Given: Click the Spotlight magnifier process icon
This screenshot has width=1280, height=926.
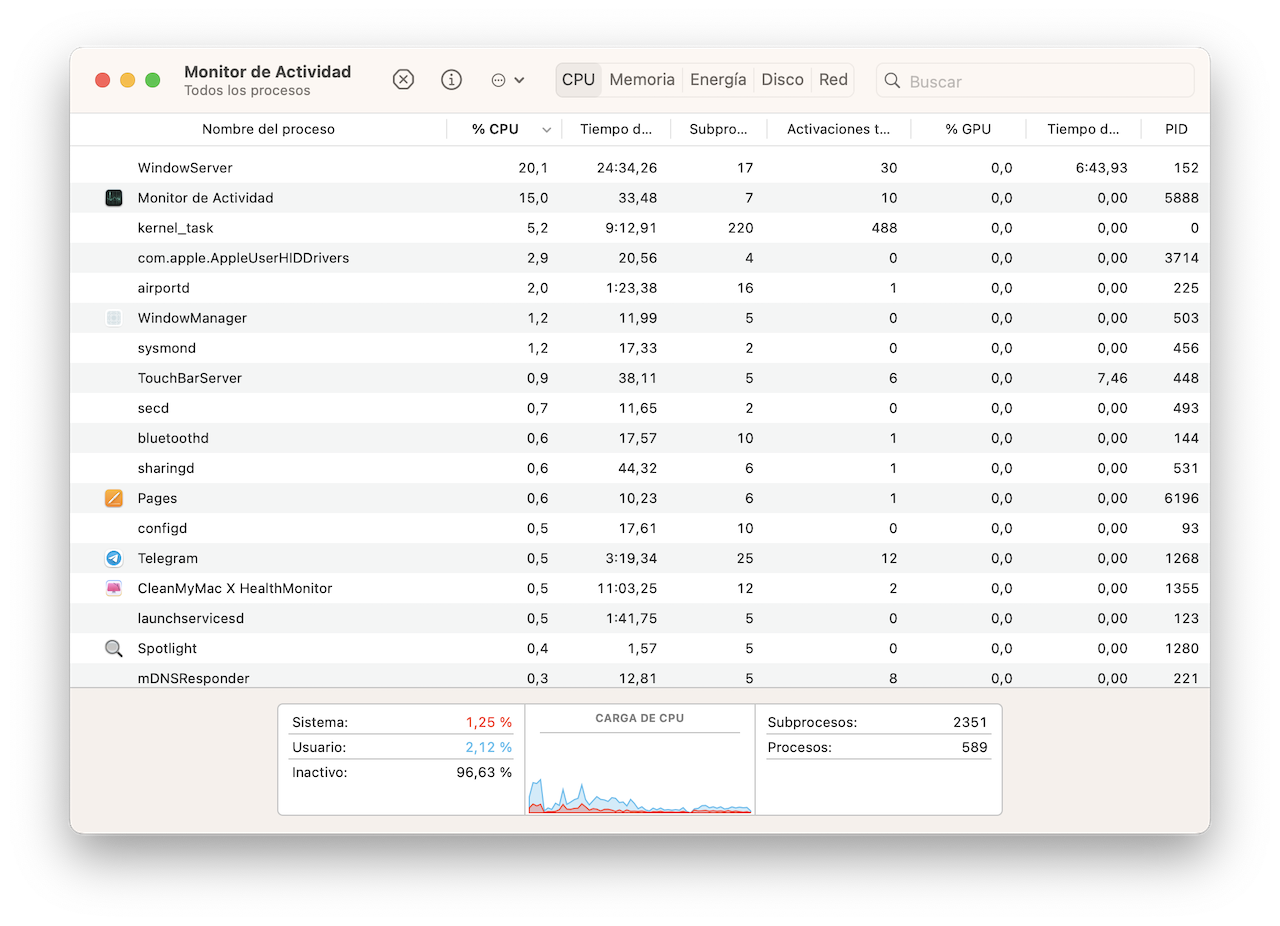Looking at the screenshot, I should point(114,648).
